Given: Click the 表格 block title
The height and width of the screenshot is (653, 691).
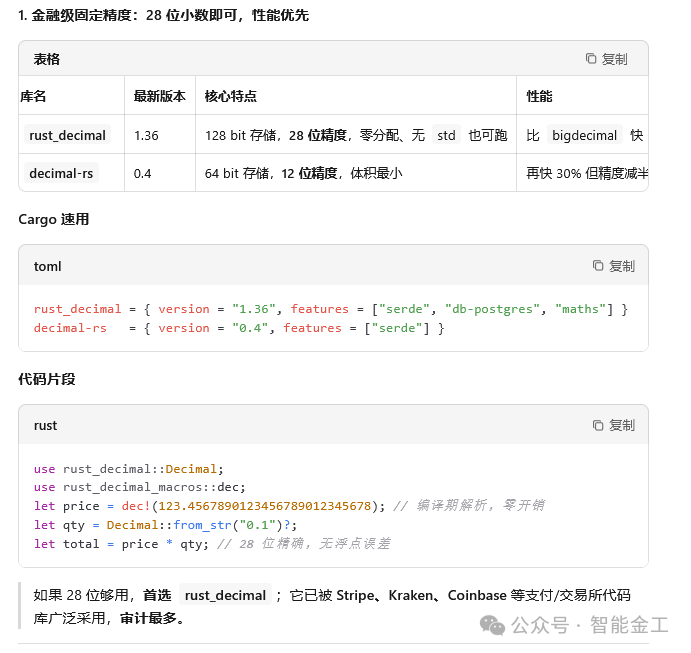Looking at the screenshot, I should pos(47,59).
